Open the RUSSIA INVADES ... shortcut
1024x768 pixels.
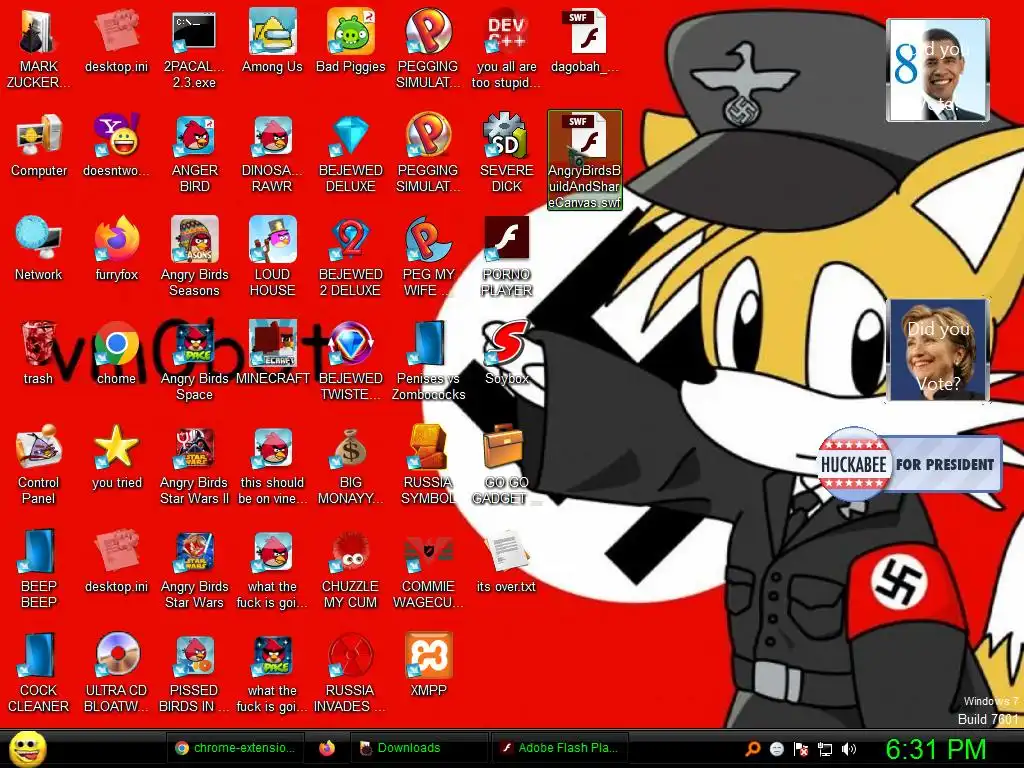point(351,673)
